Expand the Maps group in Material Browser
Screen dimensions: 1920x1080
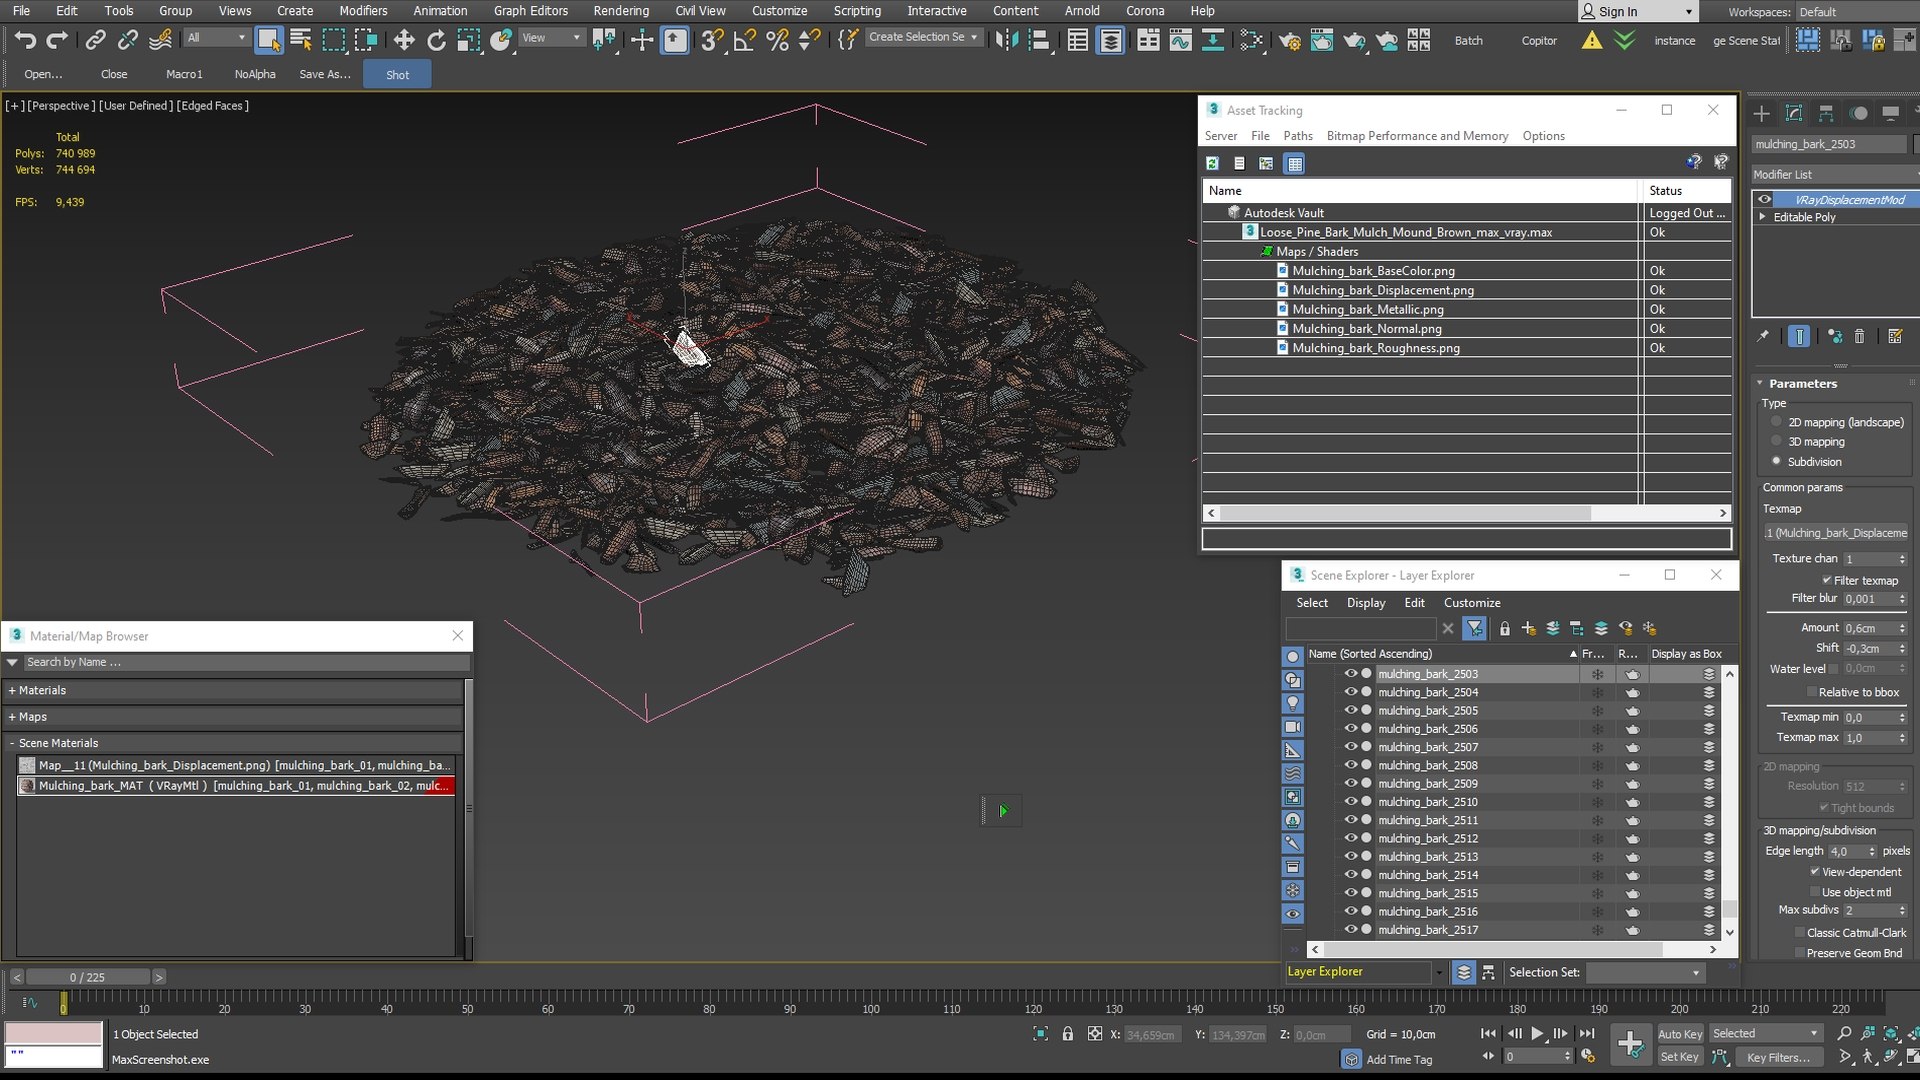(12, 716)
